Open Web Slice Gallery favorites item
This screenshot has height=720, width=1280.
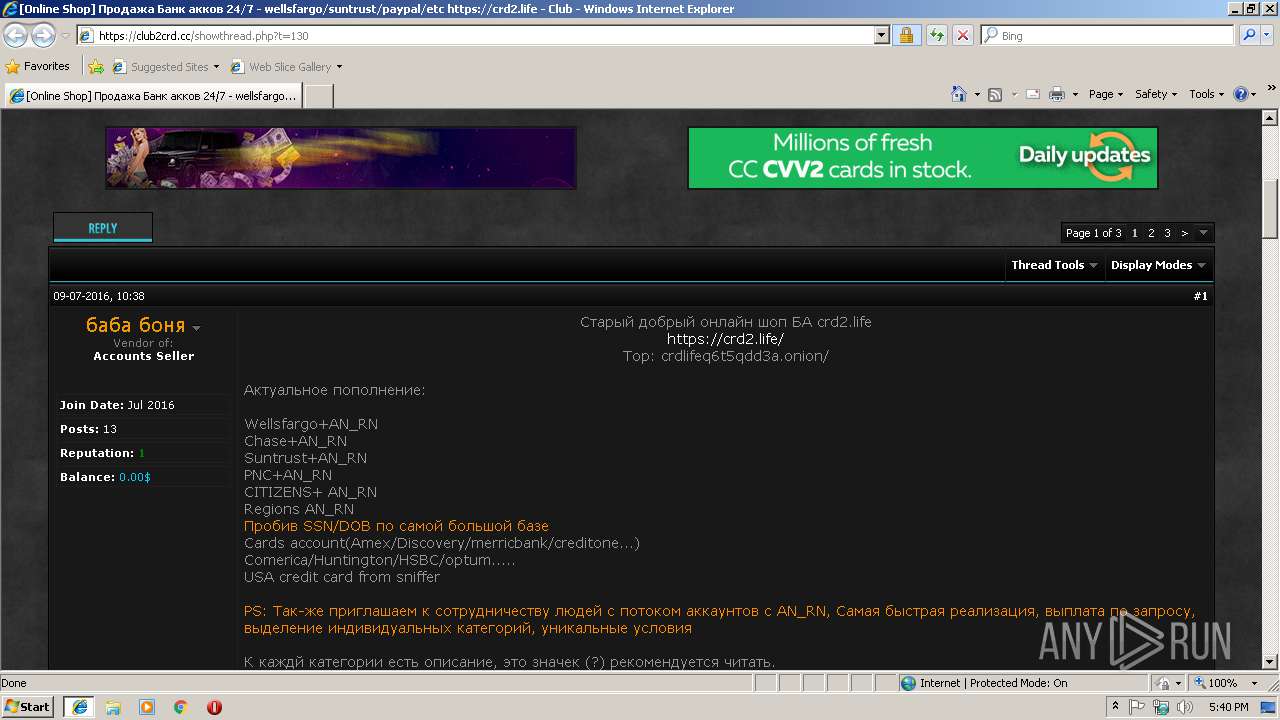click(x=286, y=67)
